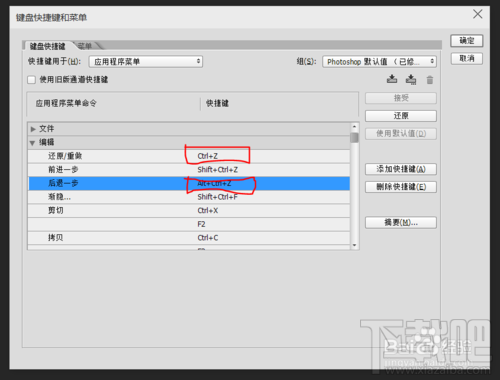Select the 拷贝 command row
The image size is (500, 380).
189,238
